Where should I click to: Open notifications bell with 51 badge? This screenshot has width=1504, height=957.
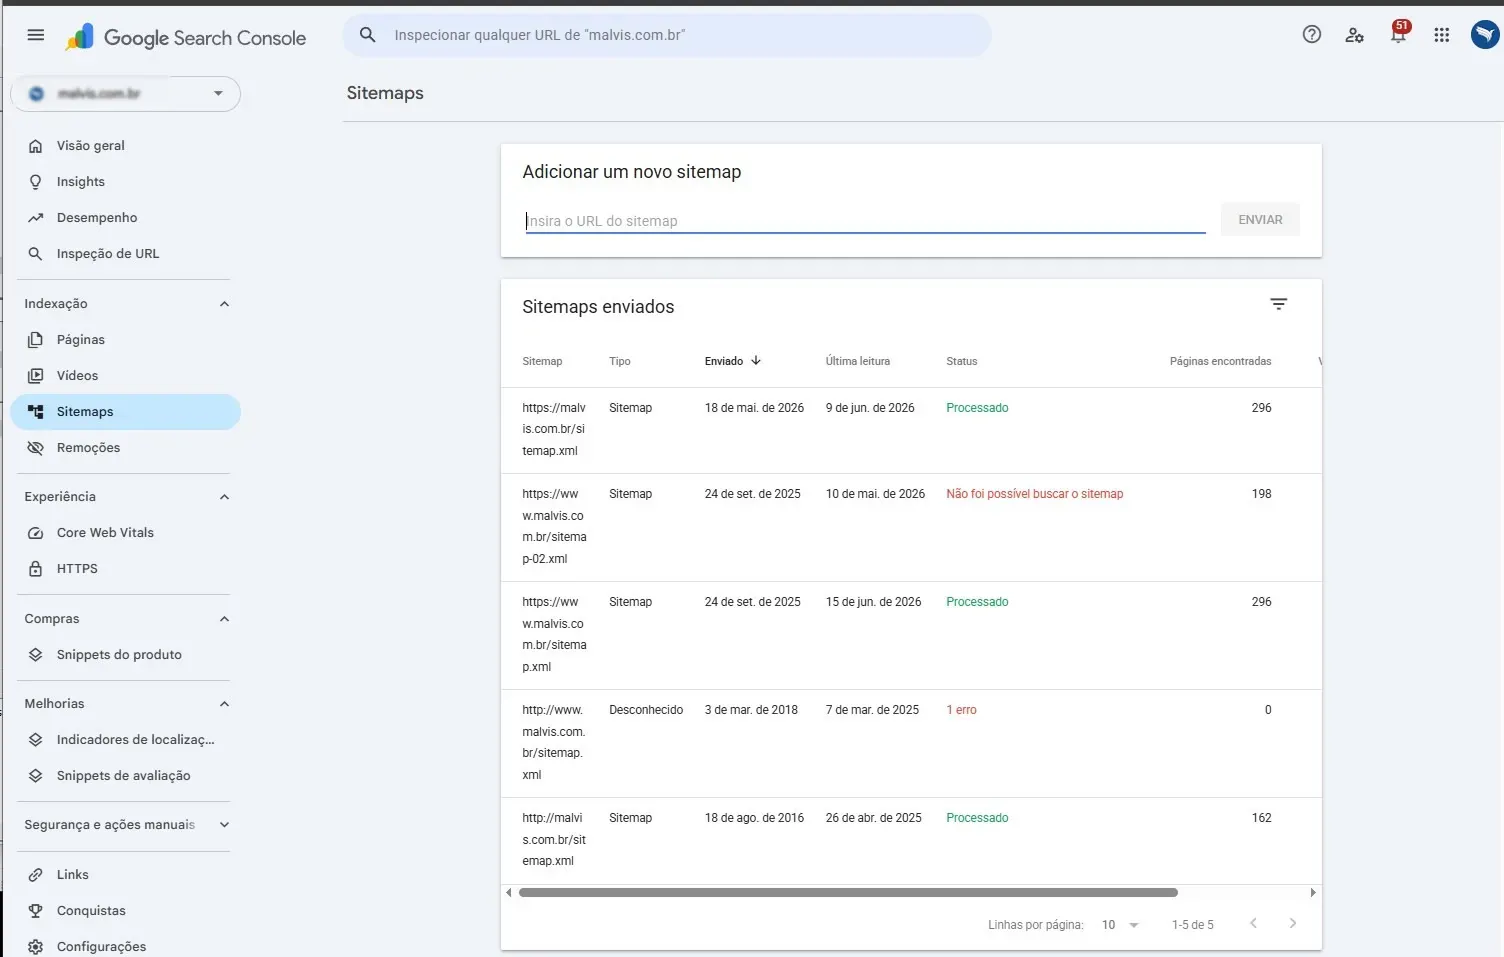[1399, 33]
